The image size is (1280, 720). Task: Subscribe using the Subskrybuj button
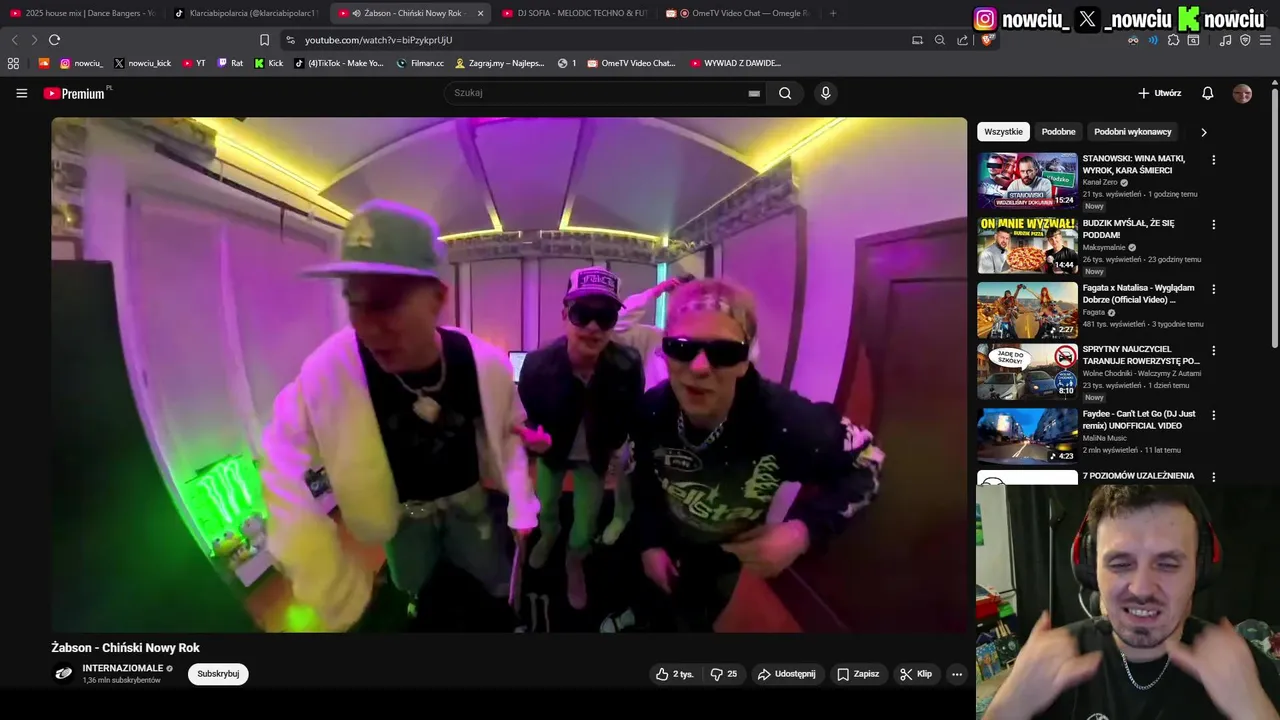218,674
